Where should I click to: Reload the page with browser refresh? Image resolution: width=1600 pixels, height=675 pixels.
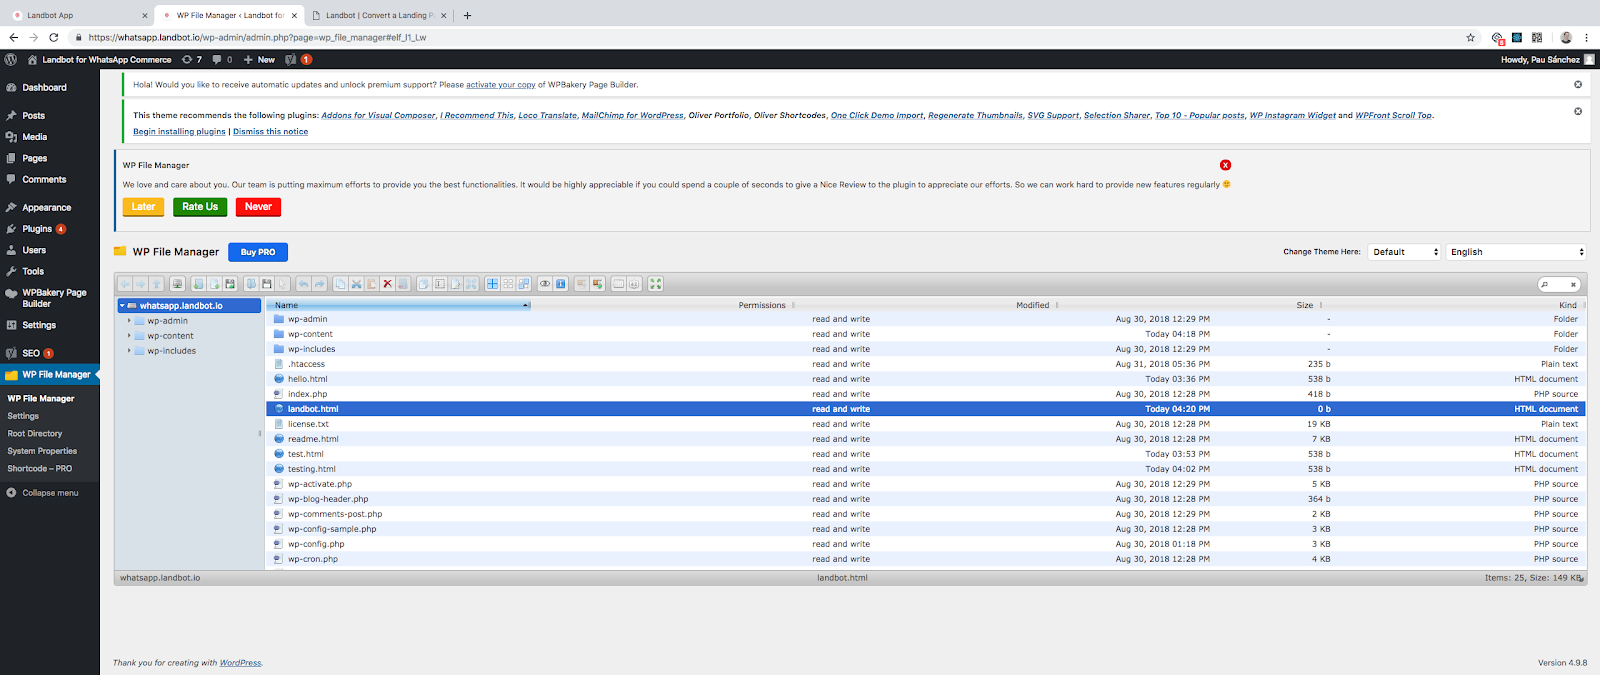53,37
